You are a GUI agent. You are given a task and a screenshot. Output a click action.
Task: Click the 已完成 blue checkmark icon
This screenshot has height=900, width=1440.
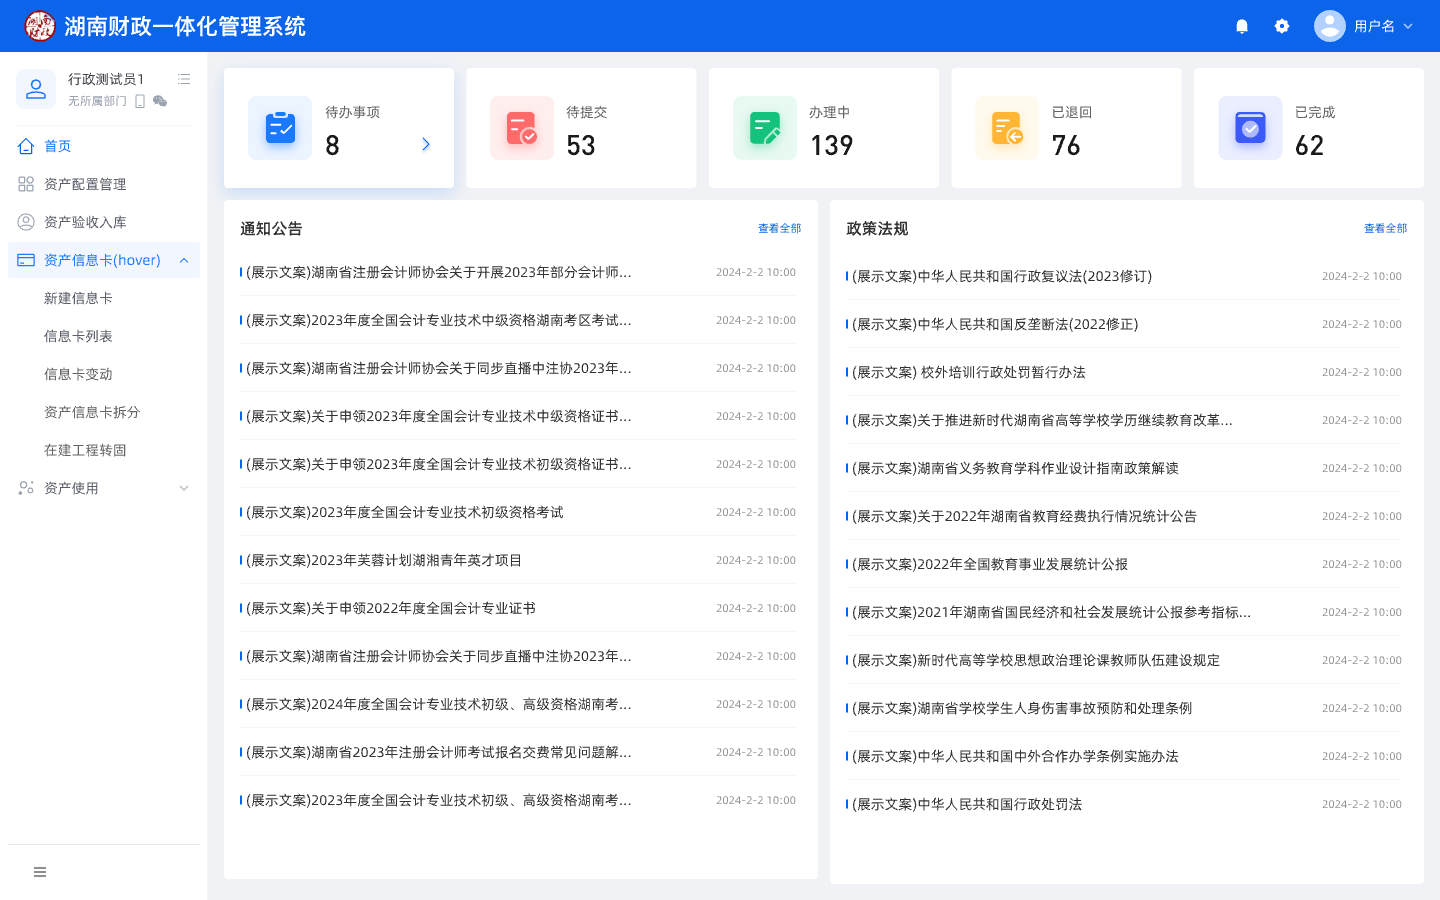click(1250, 128)
